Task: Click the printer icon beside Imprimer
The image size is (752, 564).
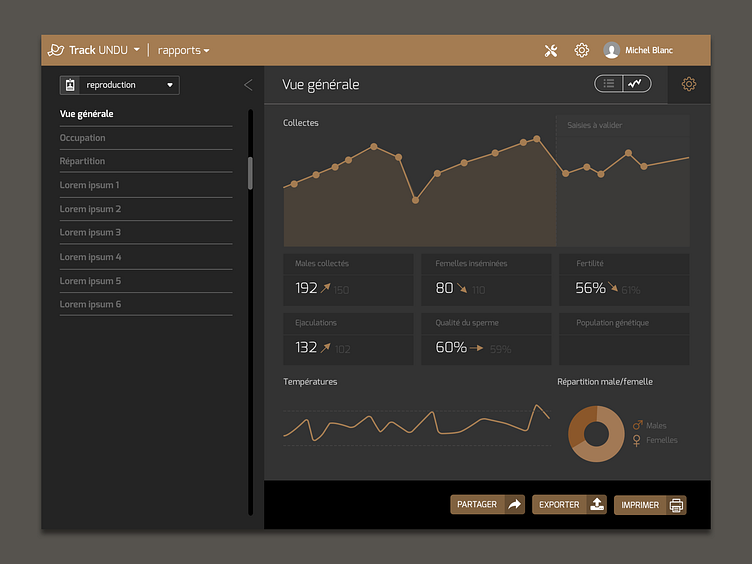Action: tap(676, 505)
